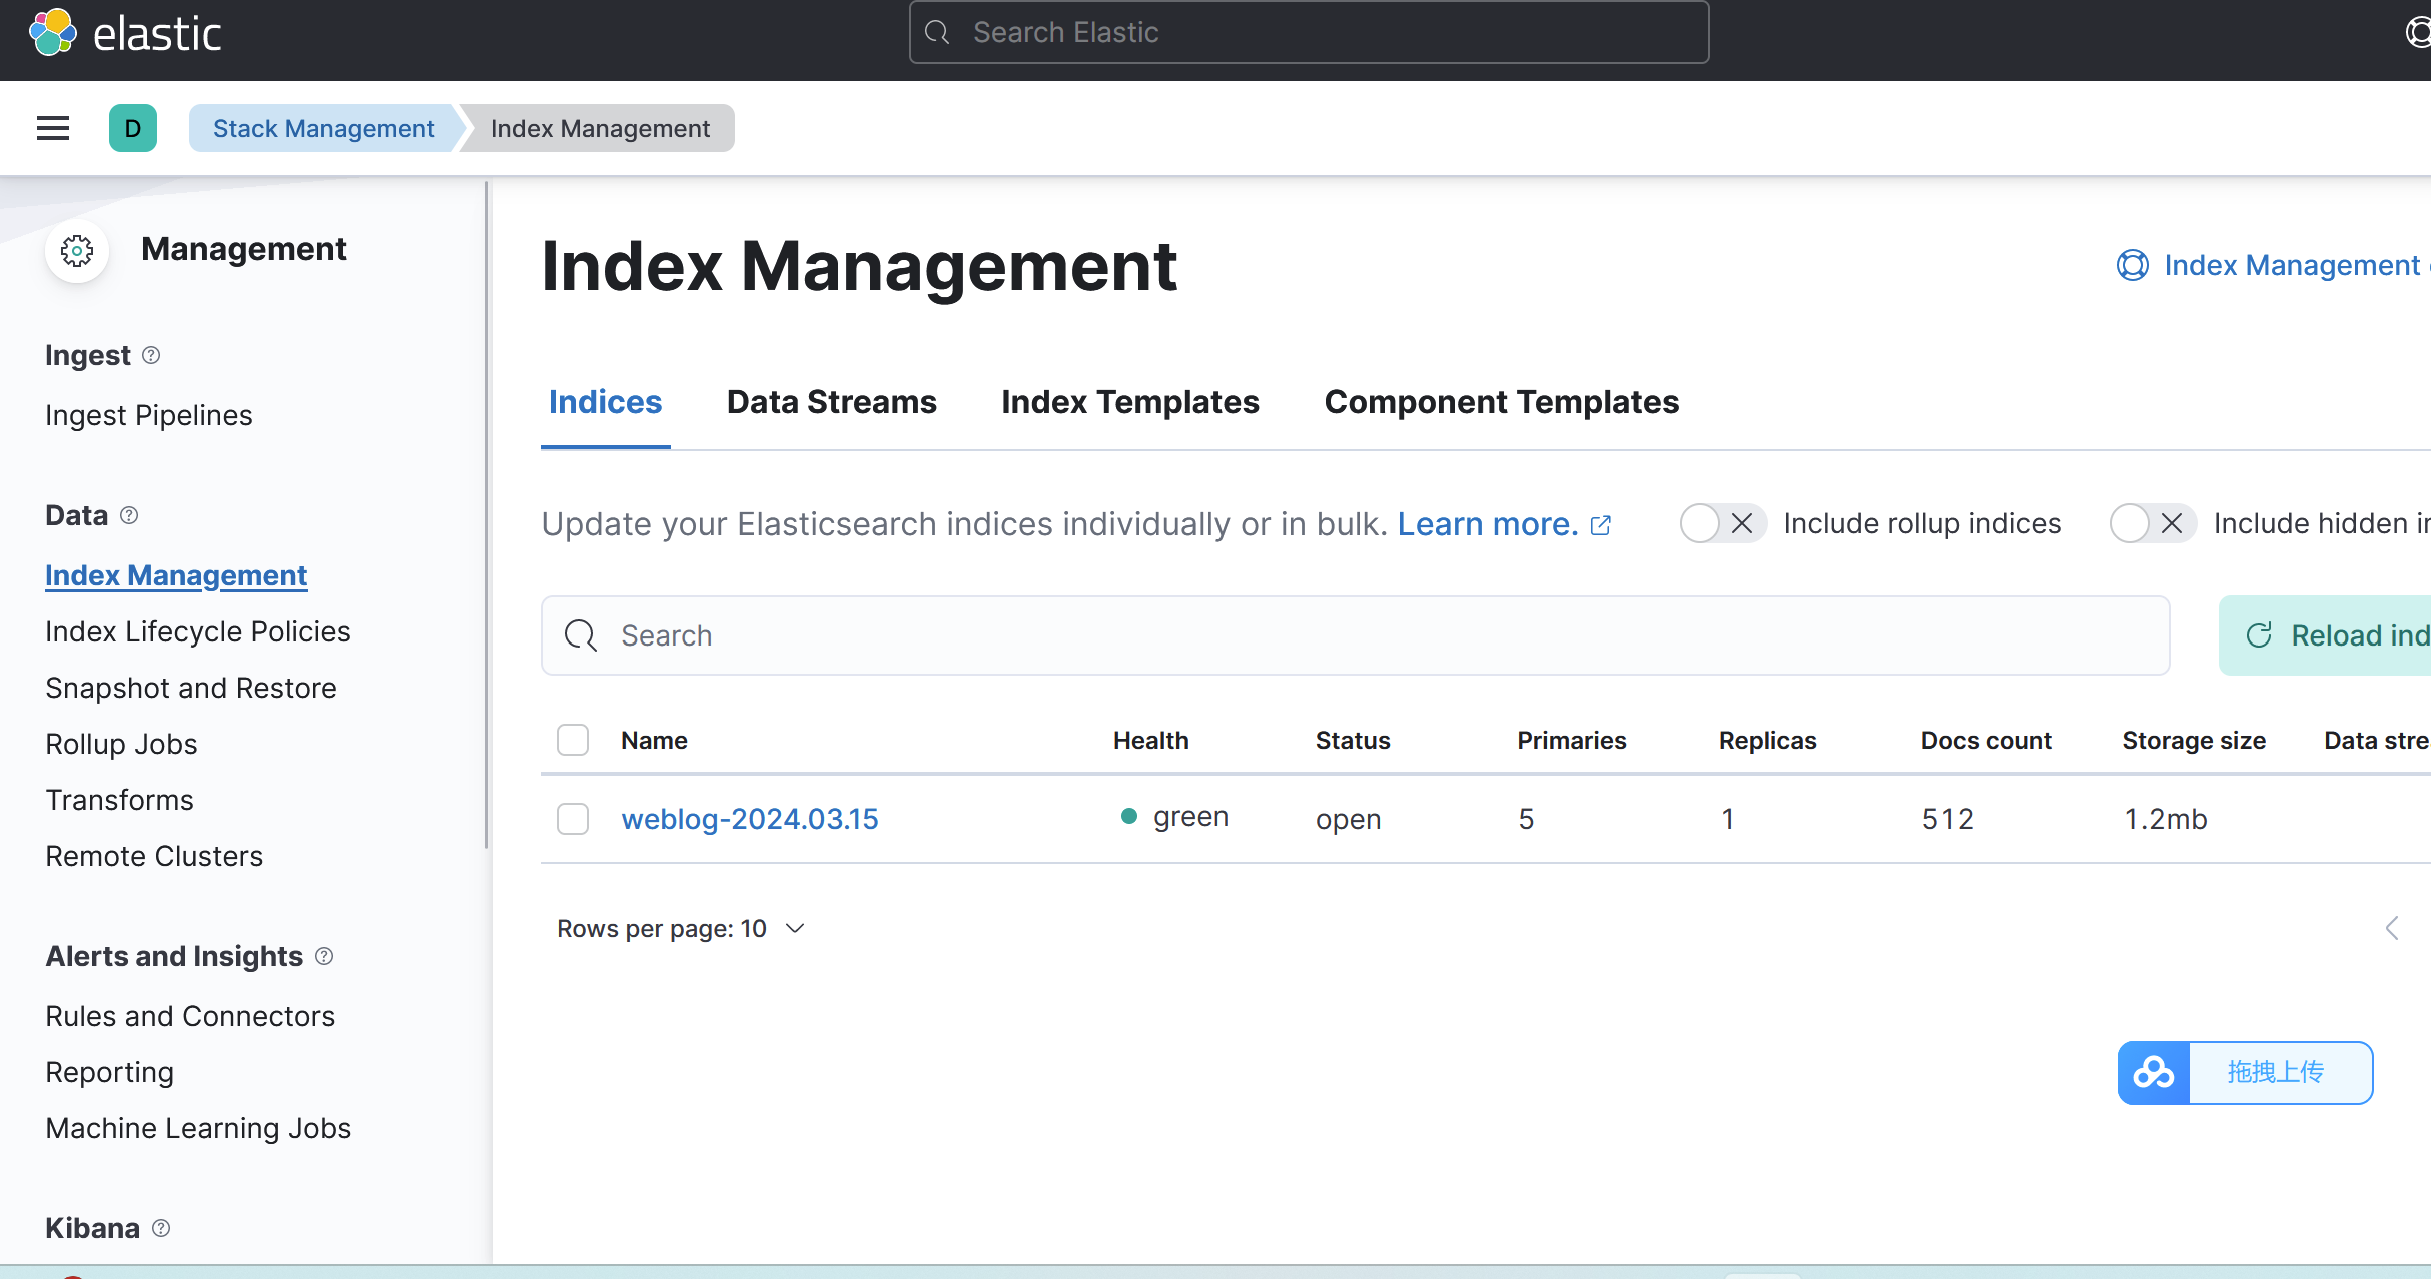Click the cloud upload widget icon
Viewport: 2432px width, 1280px height.
[2154, 1073]
